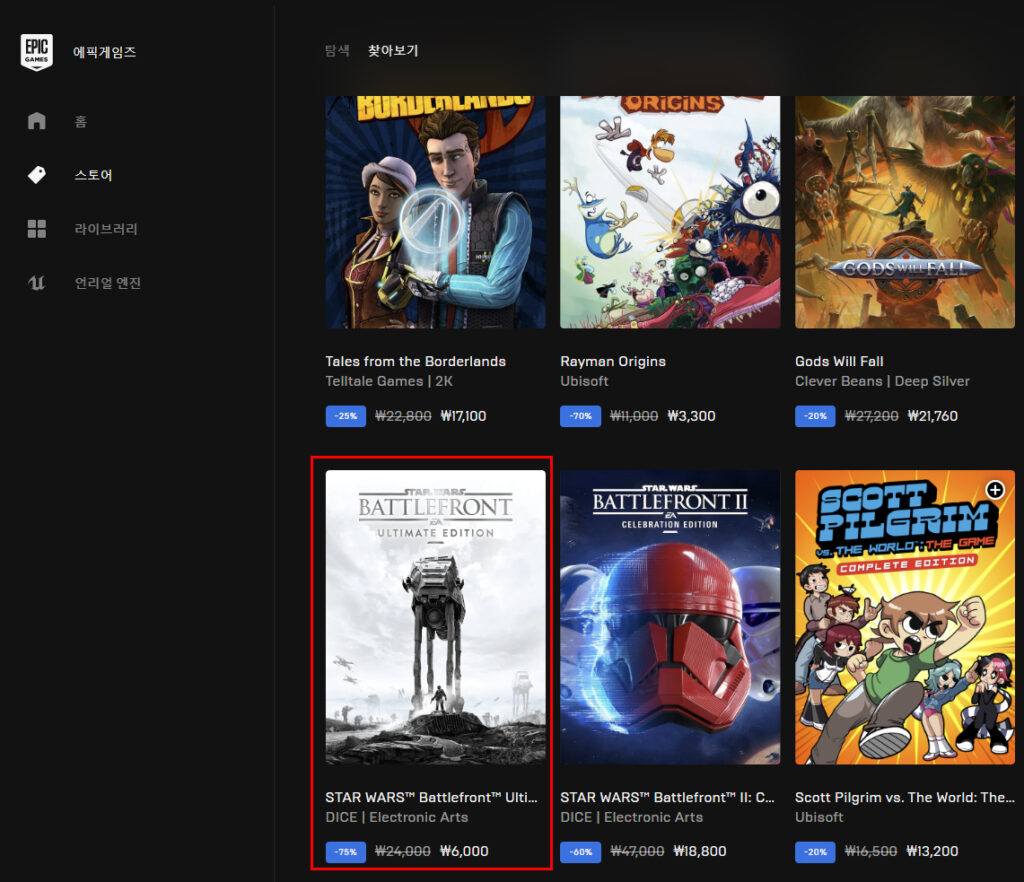Viewport: 1024px width, 882px height.
Task: Click Ubisoft text under Scott Pilgrim
Action: (819, 817)
